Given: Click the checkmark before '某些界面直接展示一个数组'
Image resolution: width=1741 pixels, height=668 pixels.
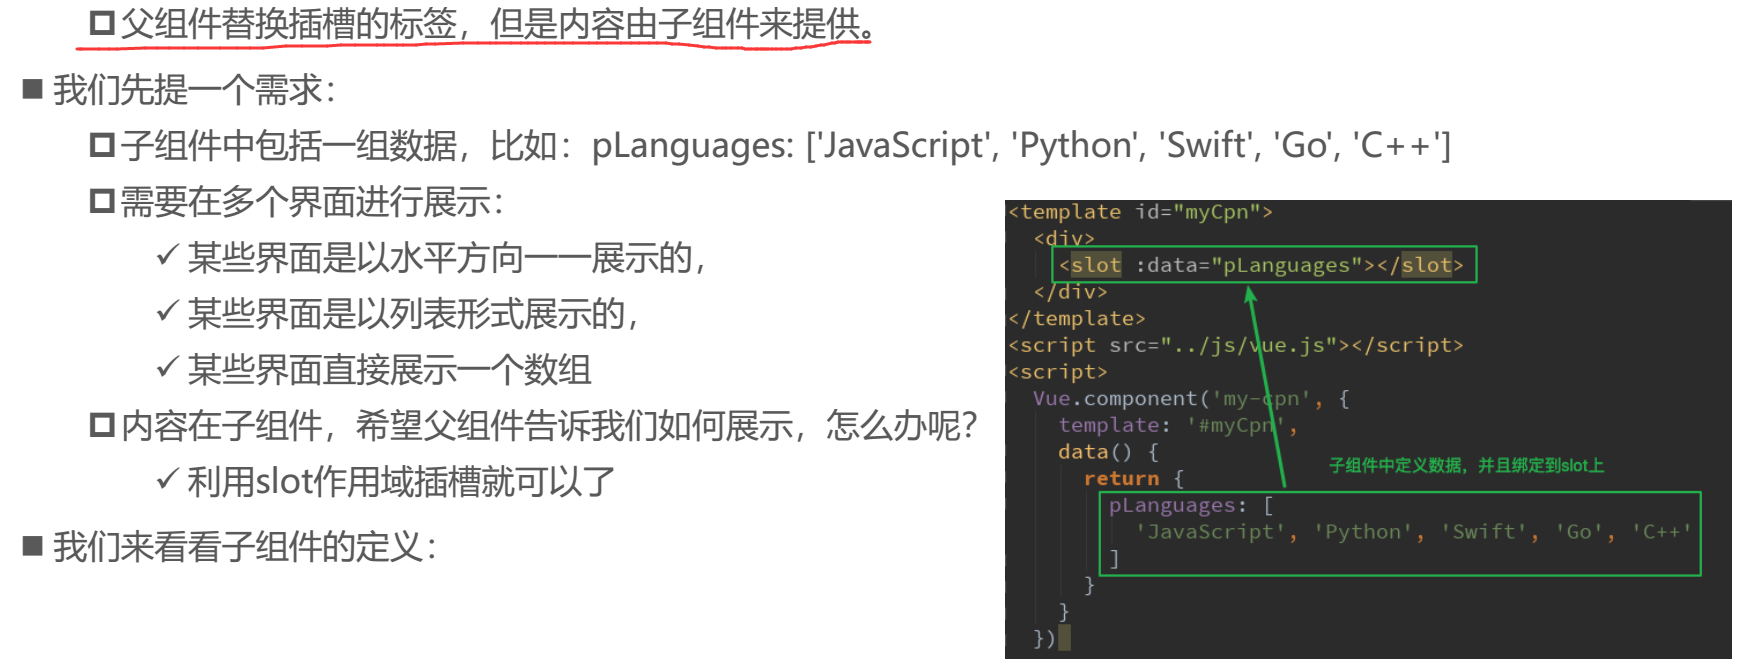Looking at the screenshot, I should (167, 368).
